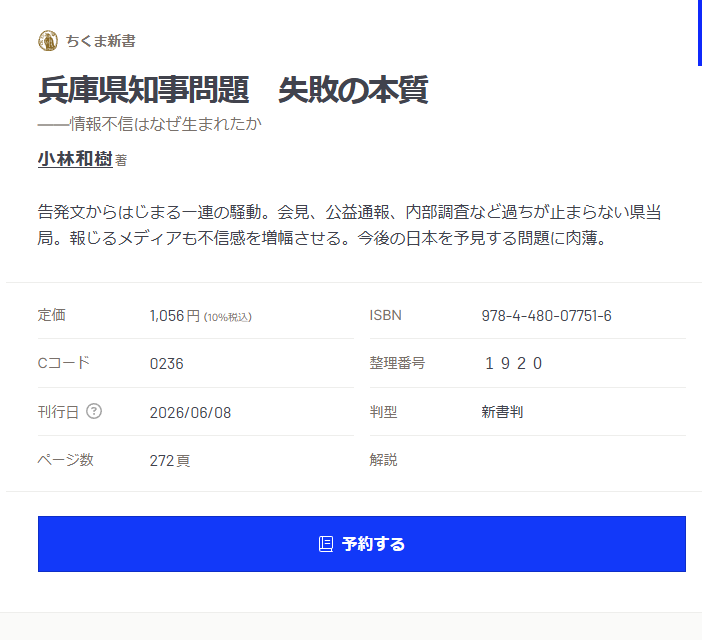702x640 pixels.
Task: Click the ISBN label
Action: tap(385, 315)
